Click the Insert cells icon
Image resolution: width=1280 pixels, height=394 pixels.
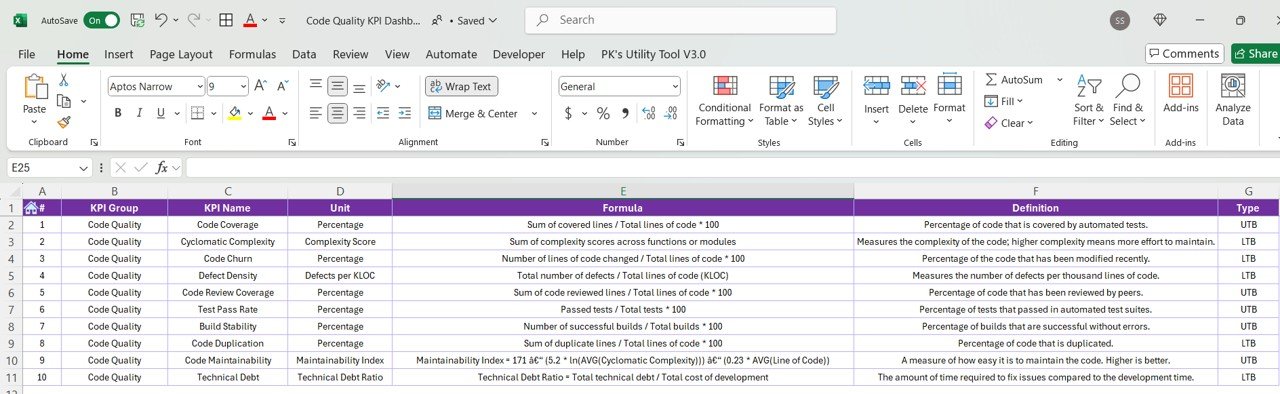[x=876, y=101]
